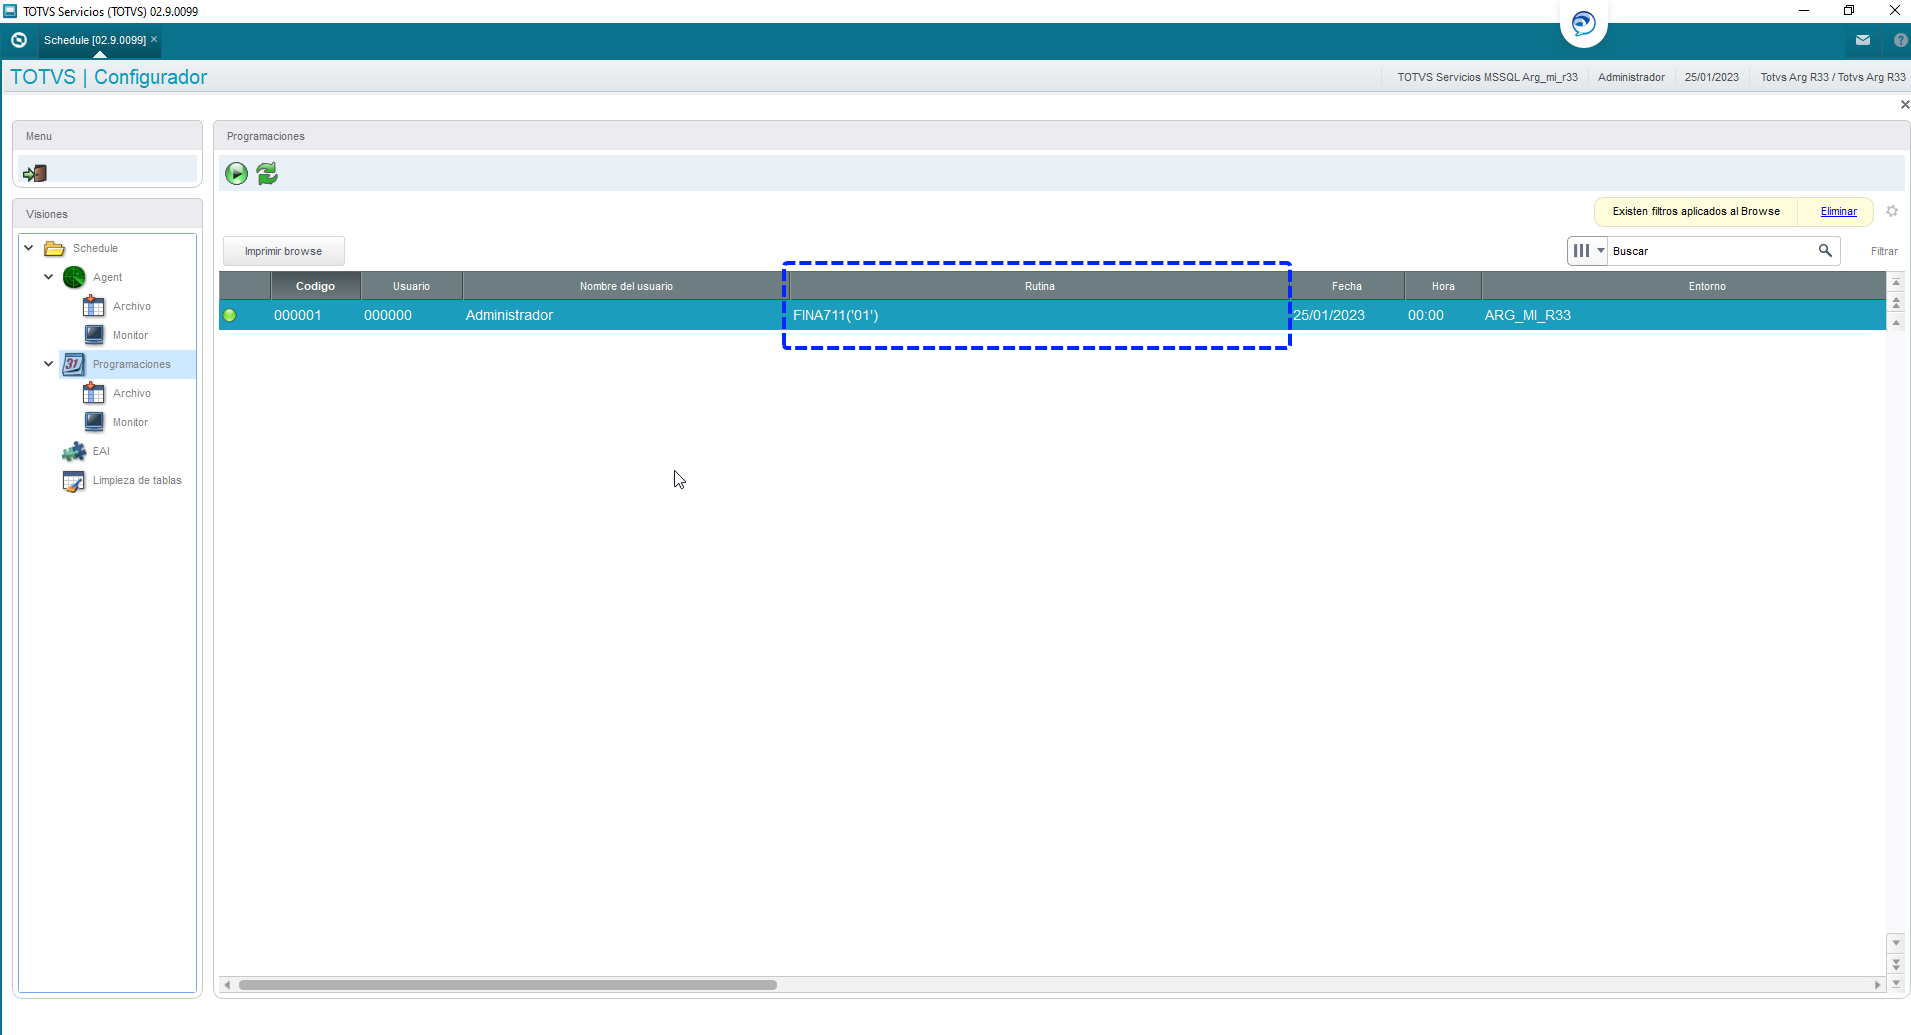Click vertical scroll-to-top arrow
This screenshot has width=1911, height=1035.
pyautogui.click(x=1896, y=283)
